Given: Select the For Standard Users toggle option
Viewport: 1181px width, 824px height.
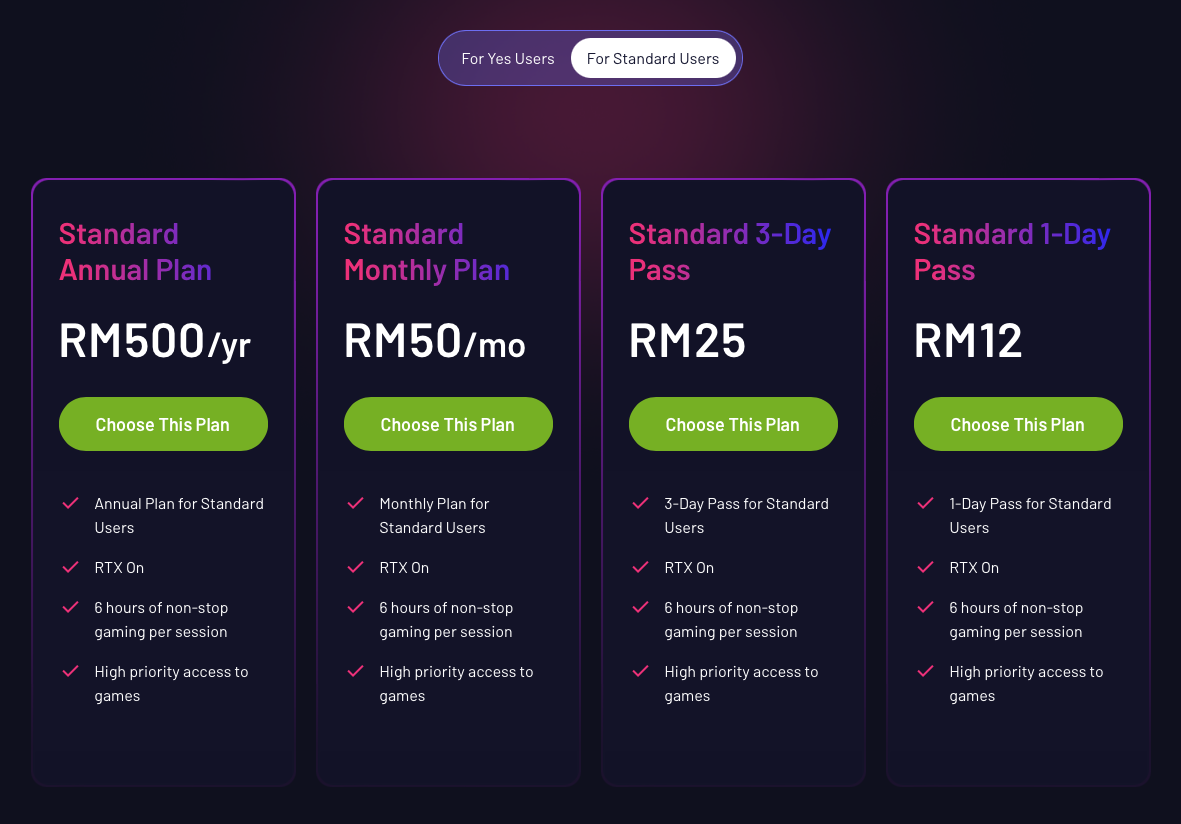Looking at the screenshot, I should [x=653, y=59].
